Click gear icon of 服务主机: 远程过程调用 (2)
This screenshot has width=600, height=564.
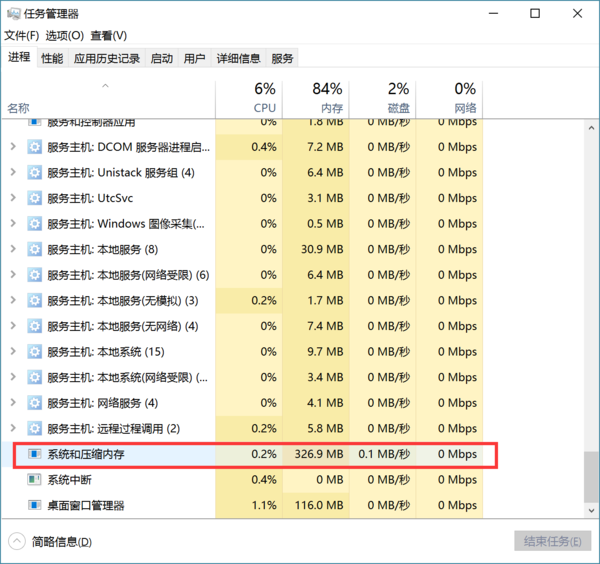34,429
